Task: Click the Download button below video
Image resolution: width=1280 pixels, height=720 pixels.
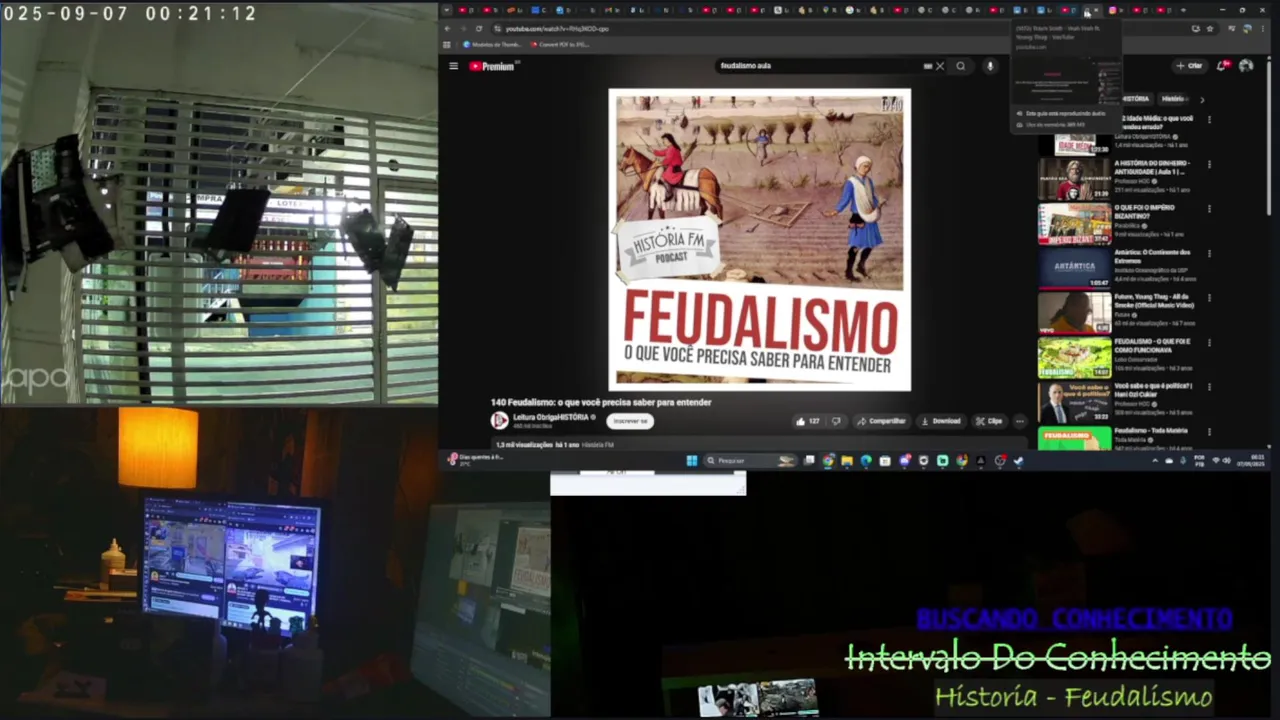Action: coord(940,421)
